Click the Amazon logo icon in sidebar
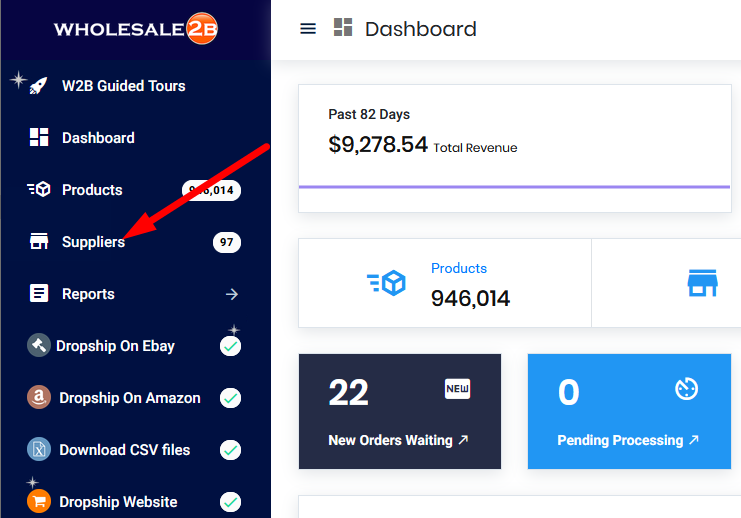The width and height of the screenshot is (741, 518). 39,397
